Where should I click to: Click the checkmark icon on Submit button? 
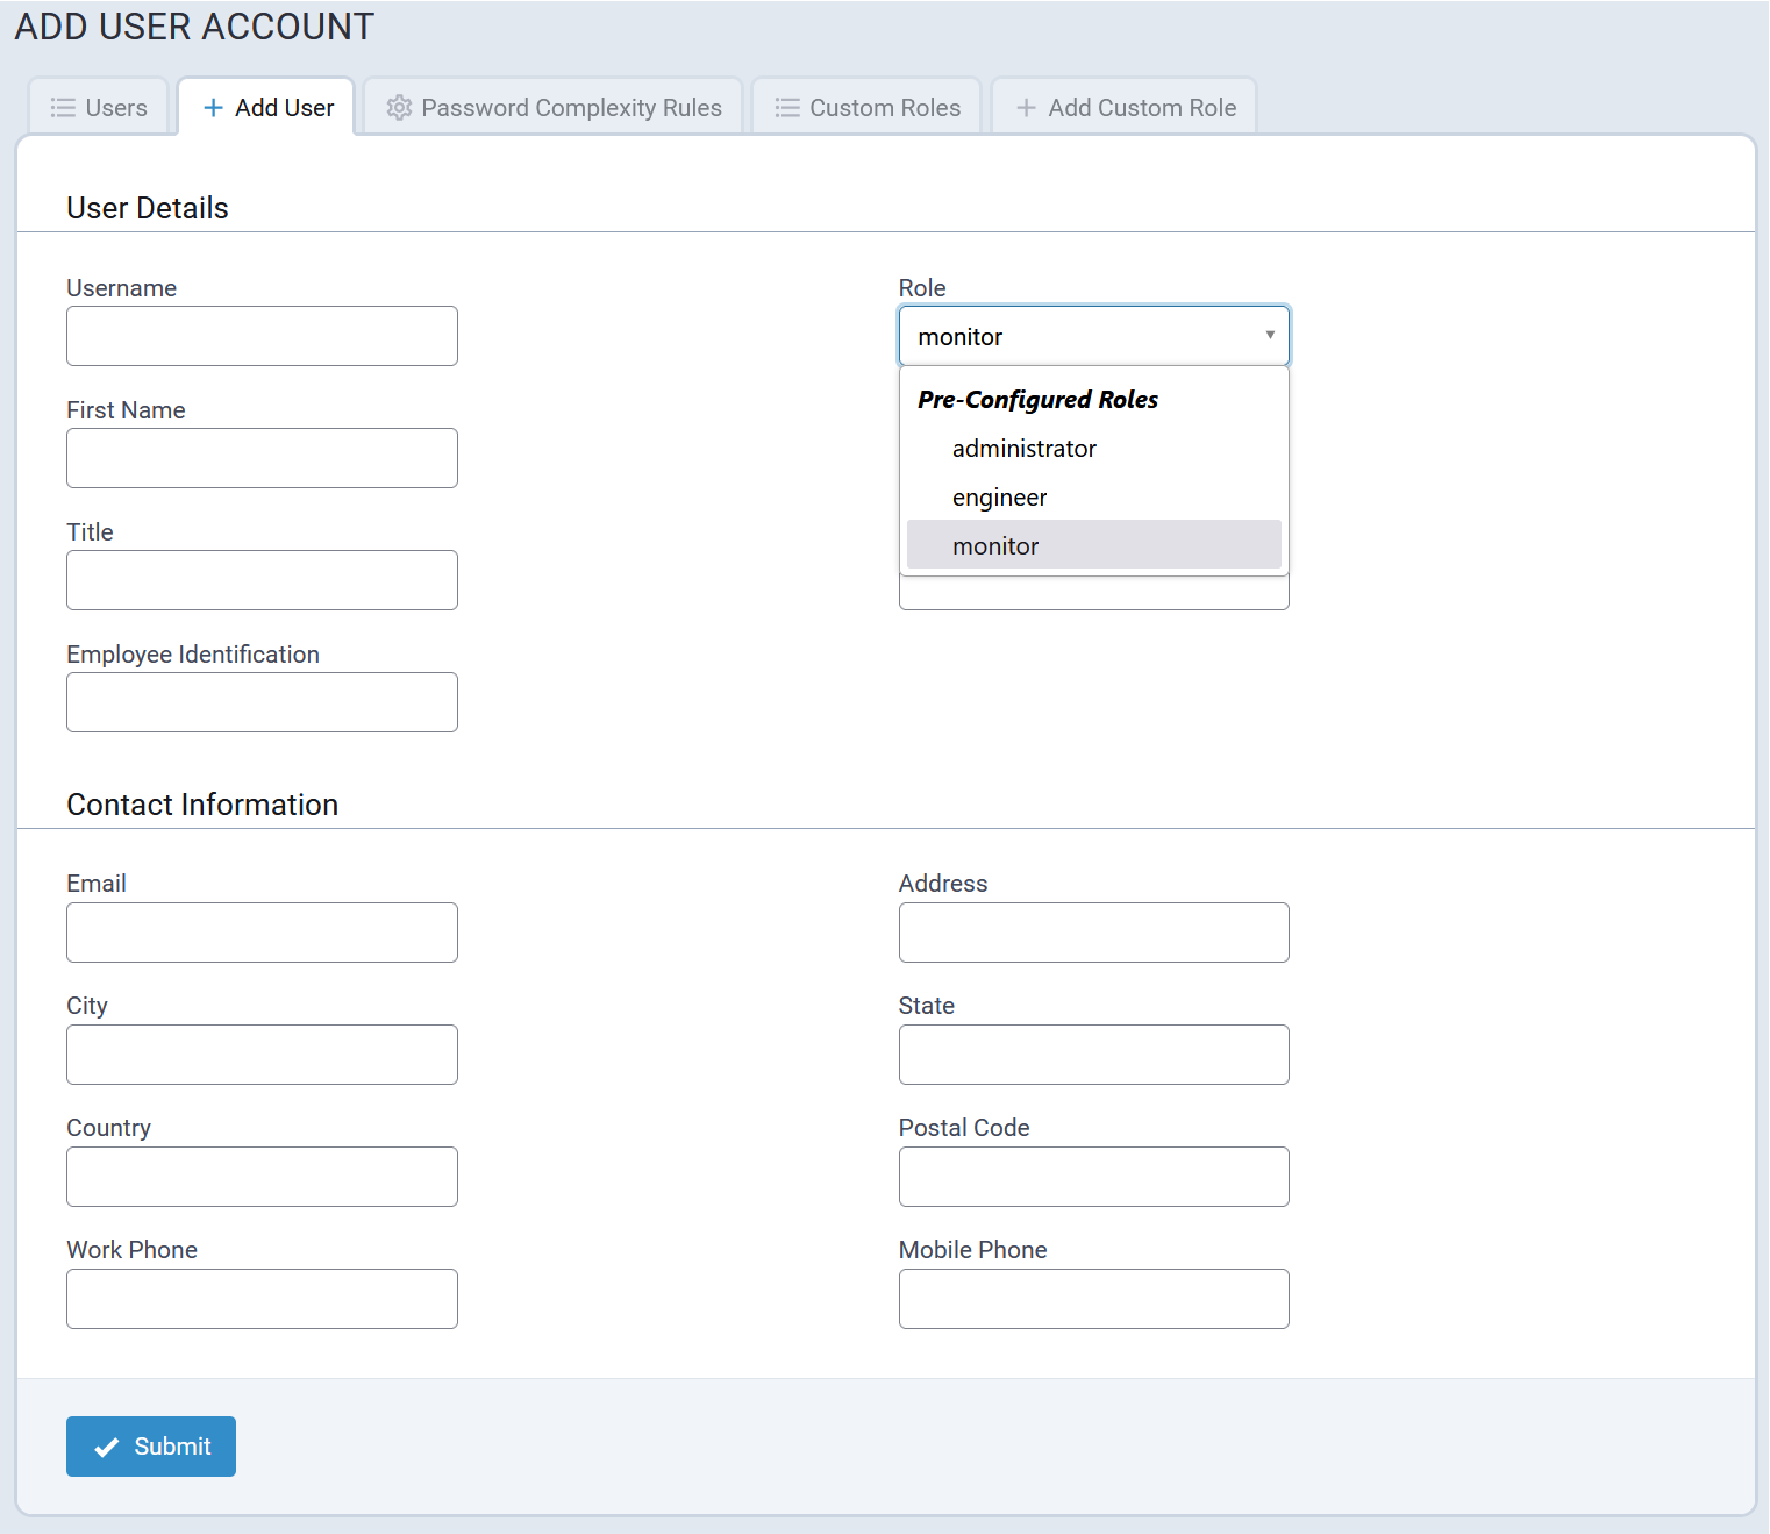pyautogui.click(x=107, y=1447)
